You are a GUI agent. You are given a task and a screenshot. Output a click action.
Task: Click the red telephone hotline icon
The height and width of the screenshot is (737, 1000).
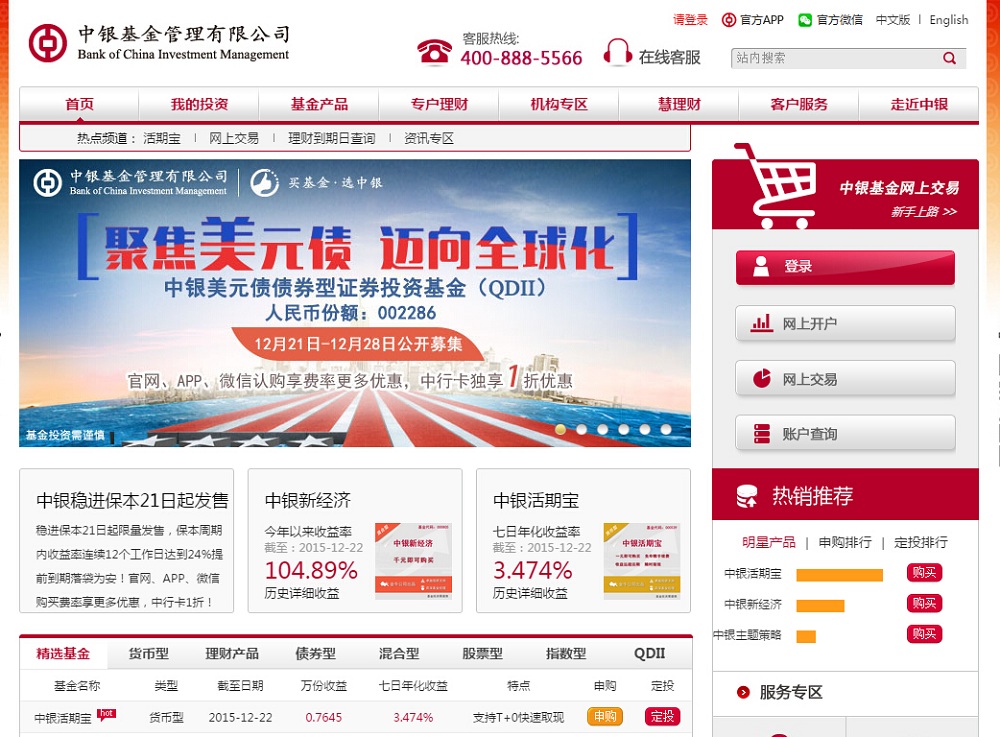coord(434,52)
